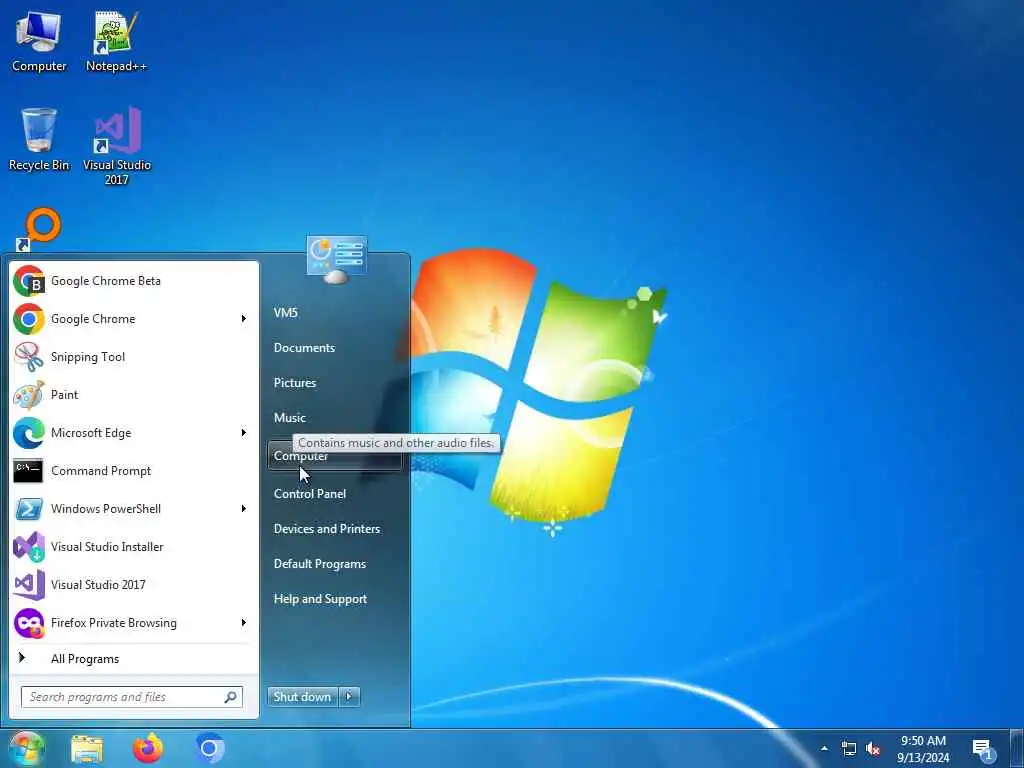
Task: Open Microsoft Edge in Start menu
Action: [x=123, y=432]
